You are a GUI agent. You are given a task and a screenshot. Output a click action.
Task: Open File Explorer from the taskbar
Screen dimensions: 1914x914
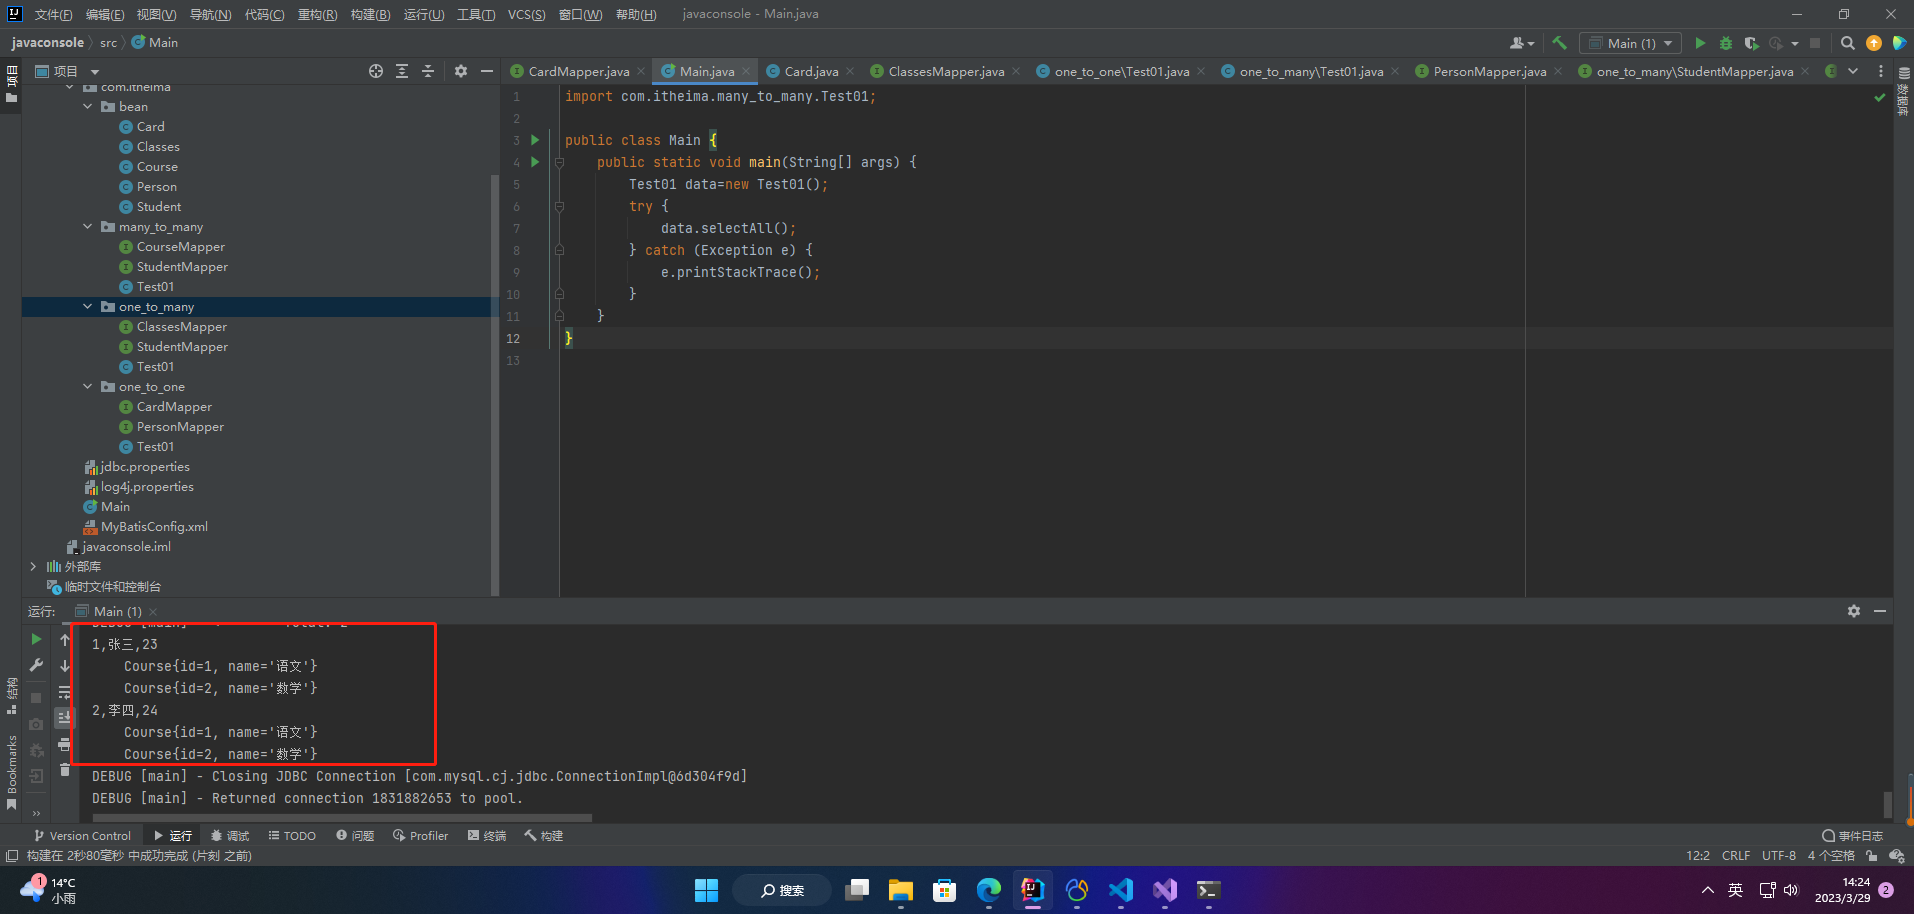(x=901, y=890)
